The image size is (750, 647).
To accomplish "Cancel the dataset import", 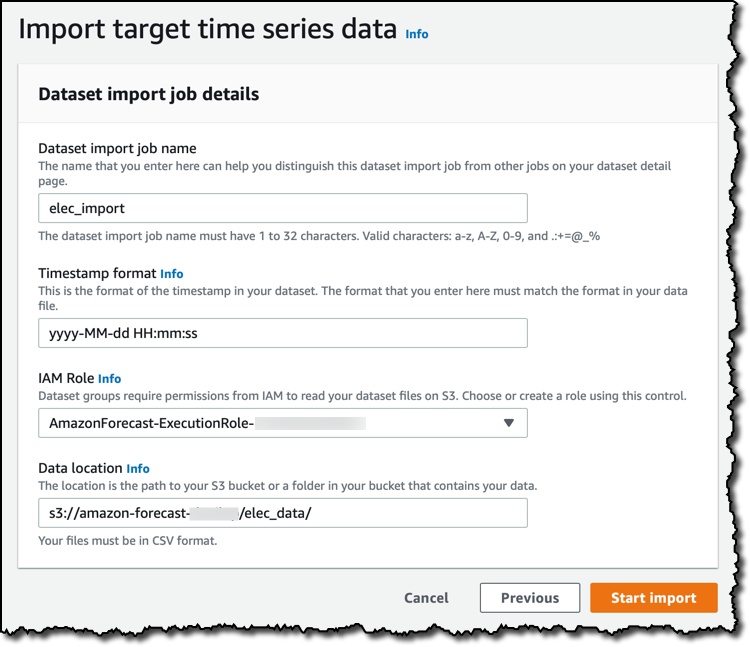I will pos(426,598).
